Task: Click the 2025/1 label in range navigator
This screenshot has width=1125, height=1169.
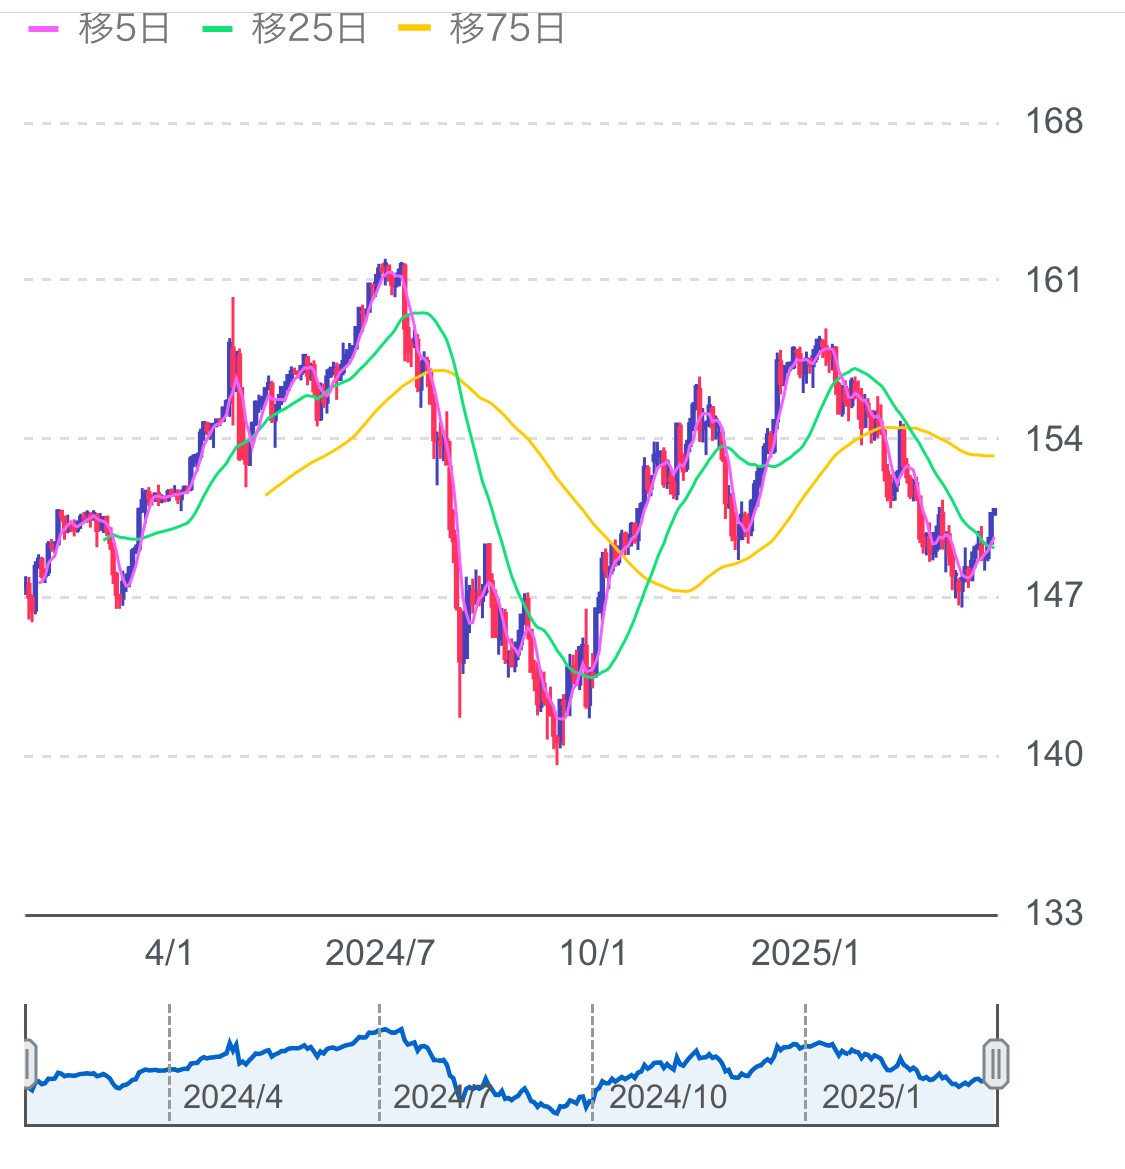Action: 871,1097
